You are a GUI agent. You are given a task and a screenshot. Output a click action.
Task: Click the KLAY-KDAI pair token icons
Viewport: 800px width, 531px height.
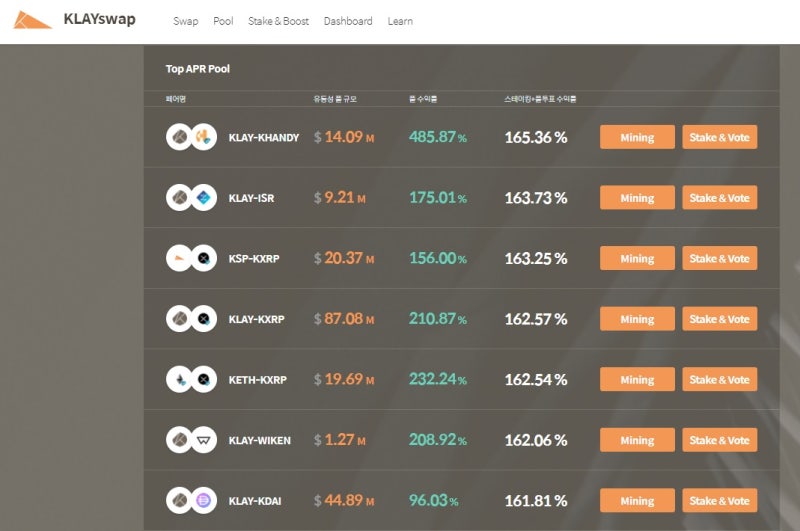pyautogui.click(x=191, y=501)
